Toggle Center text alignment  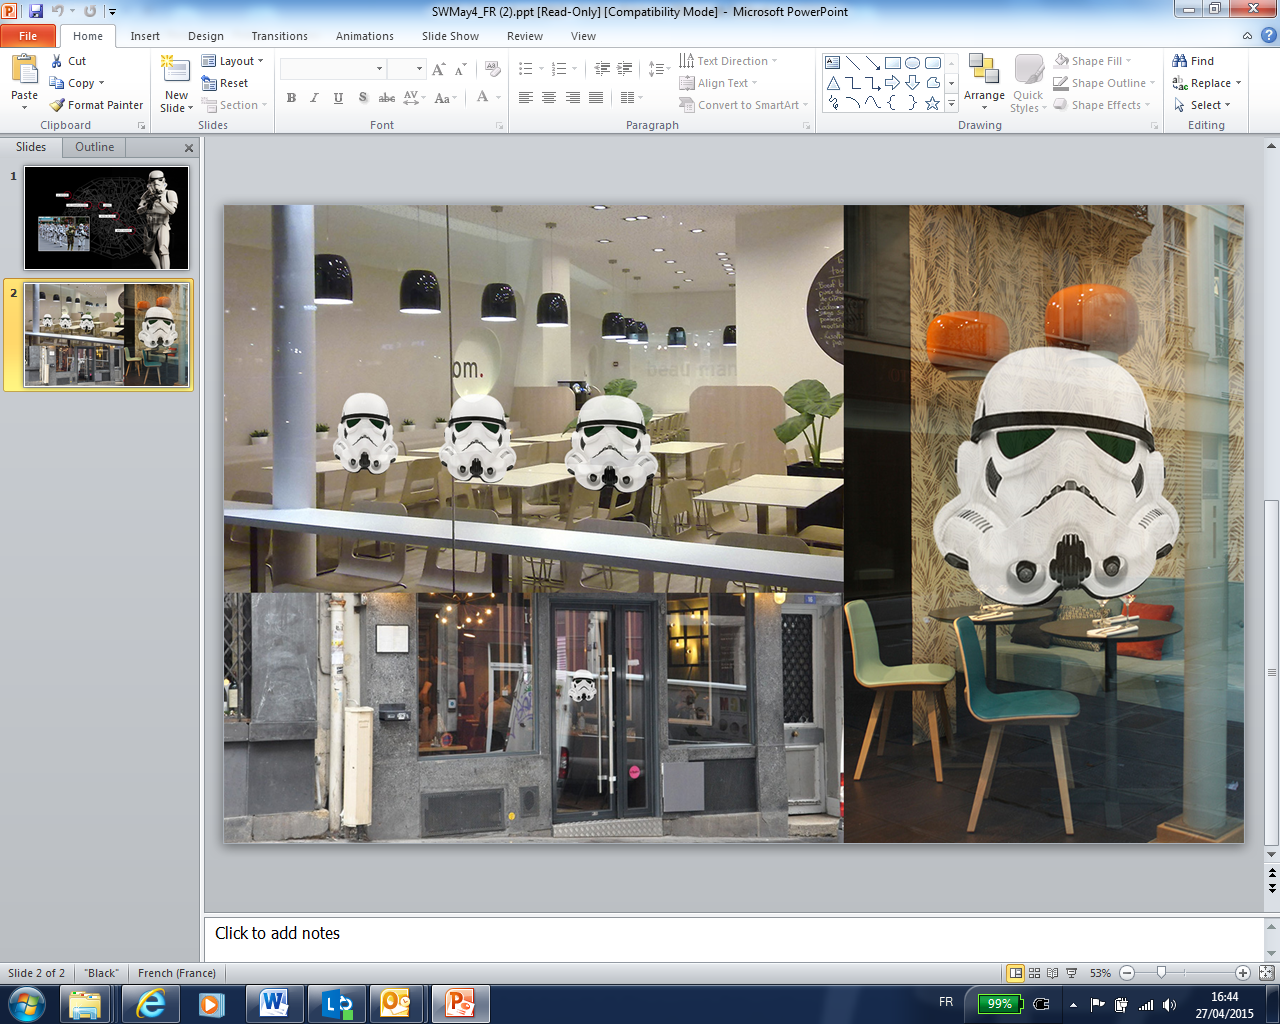549,97
